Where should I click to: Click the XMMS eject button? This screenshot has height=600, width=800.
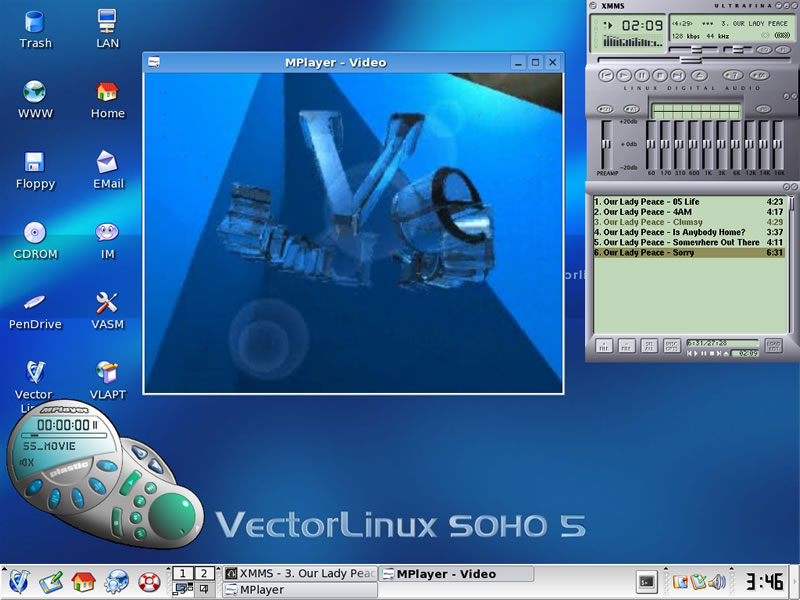(x=699, y=75)
